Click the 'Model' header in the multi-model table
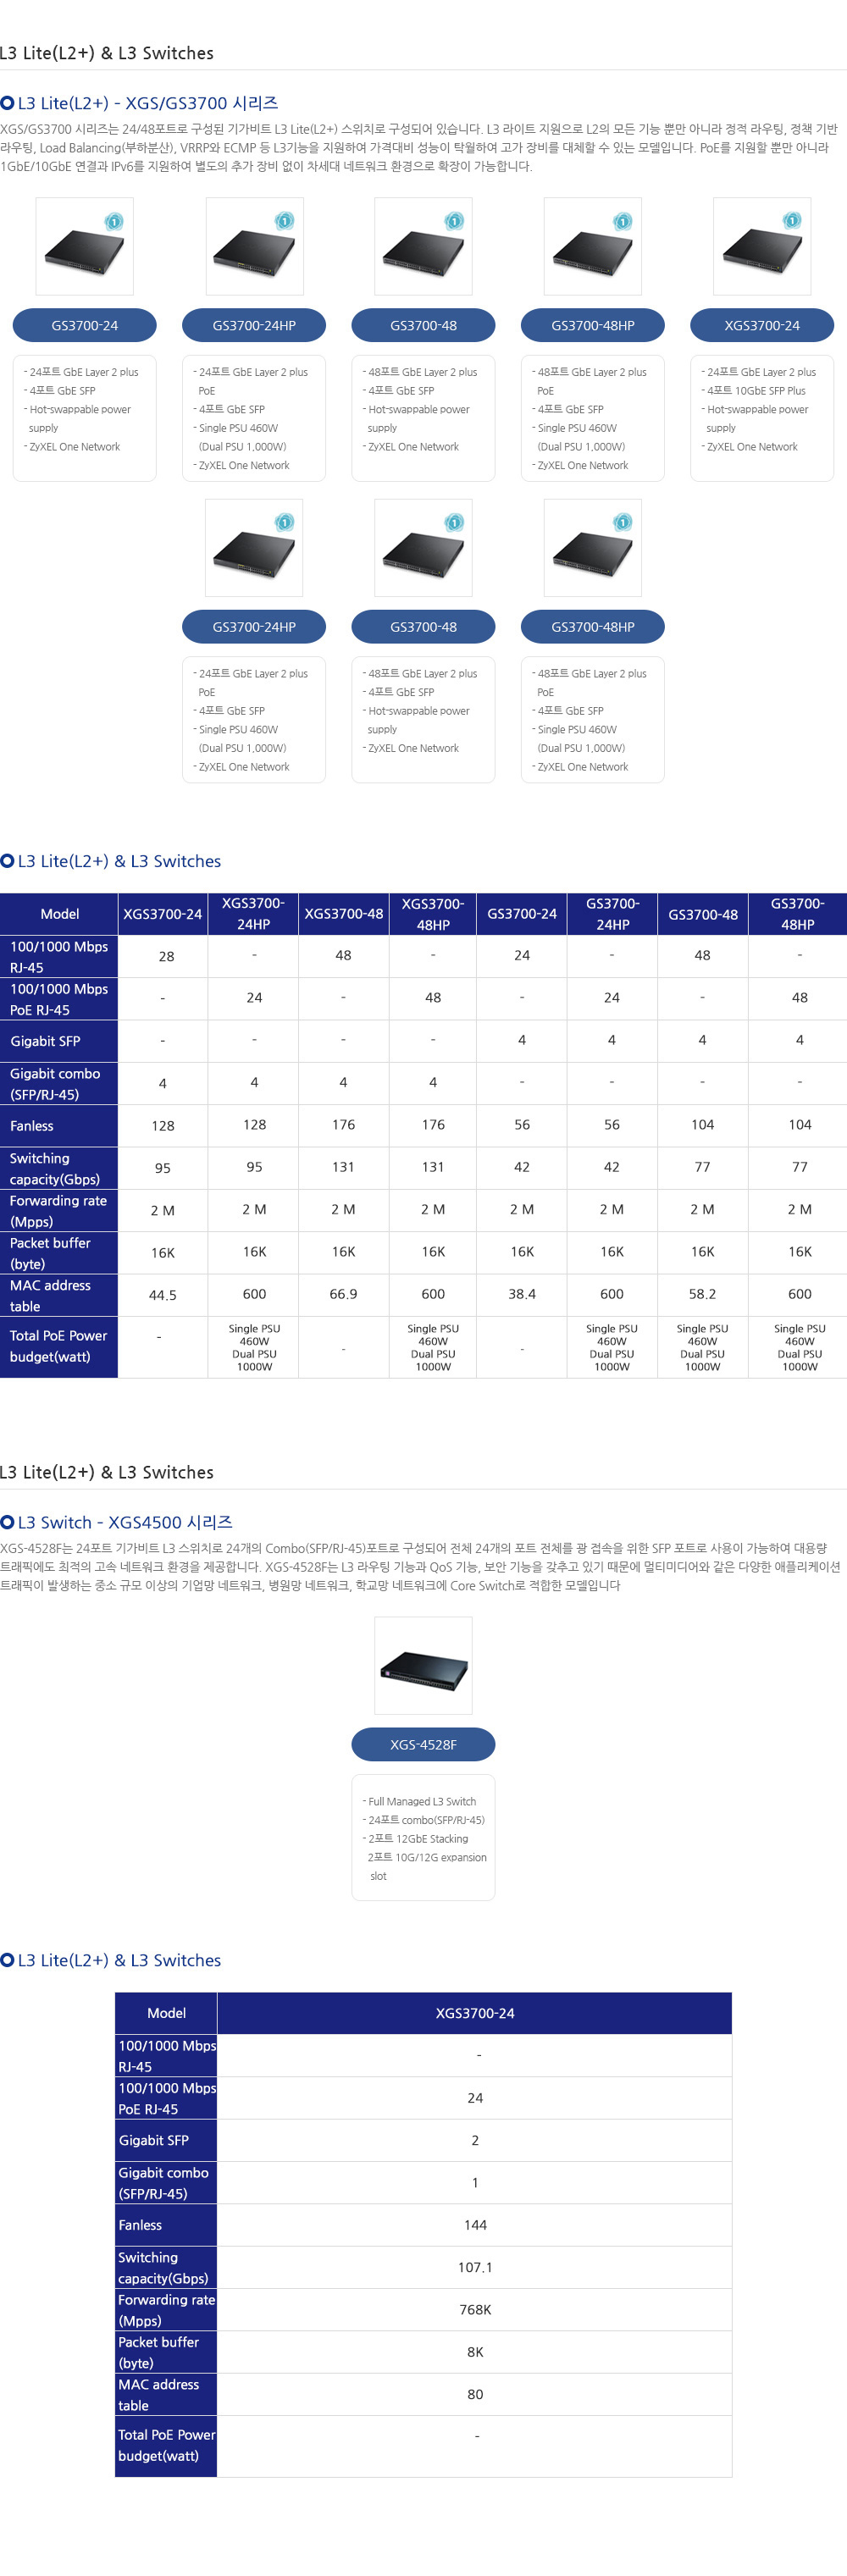The image size is (847, 2576). 59,914
